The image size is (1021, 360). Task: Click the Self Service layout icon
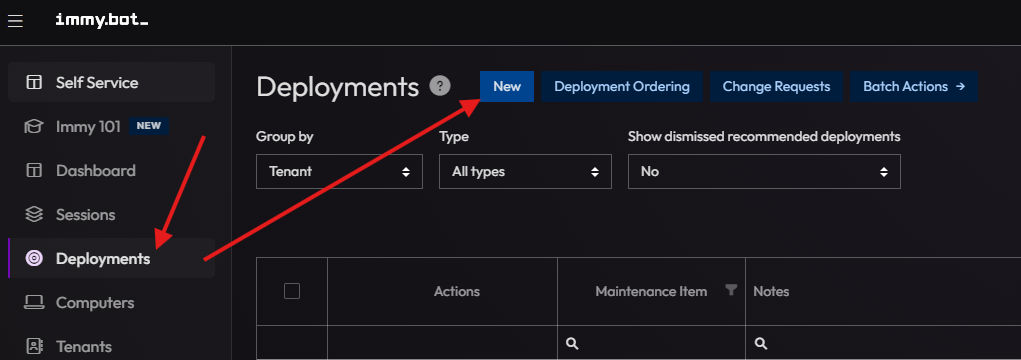coord(33,83)
